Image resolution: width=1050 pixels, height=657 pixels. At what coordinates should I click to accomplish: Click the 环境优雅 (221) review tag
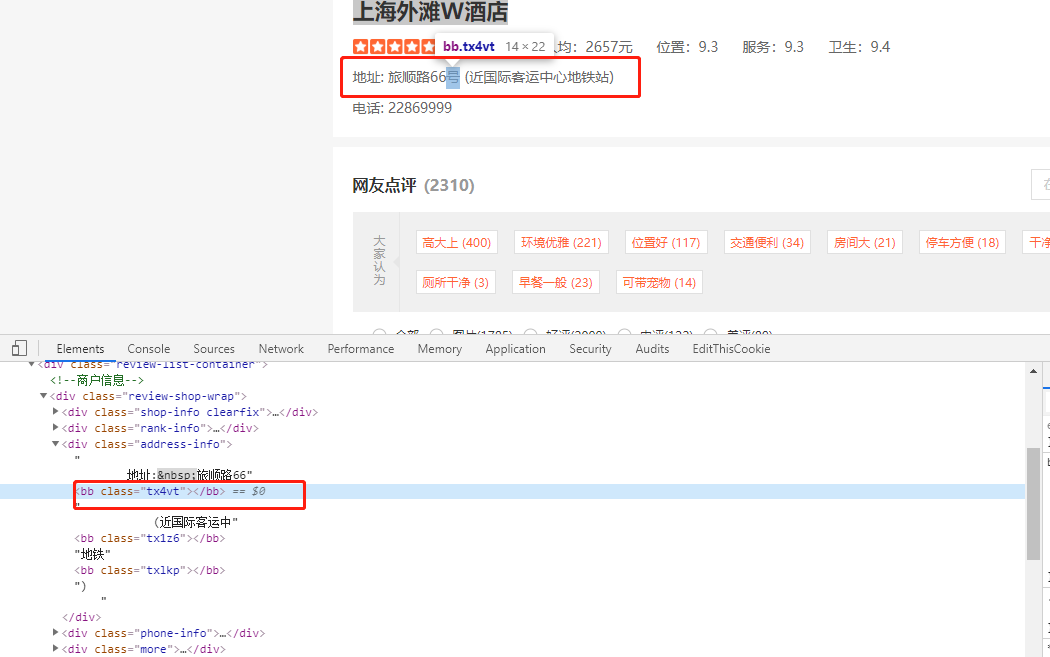pos(561,242)
